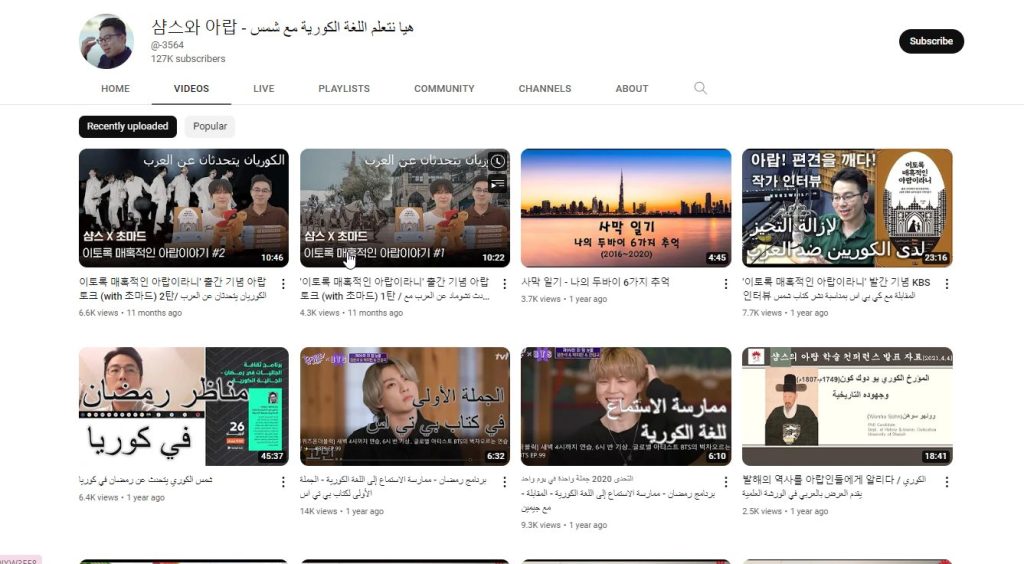Open the Arabic title under the 6:10 video
This screenshot has width=1024, height=564.
pos(618,494)
